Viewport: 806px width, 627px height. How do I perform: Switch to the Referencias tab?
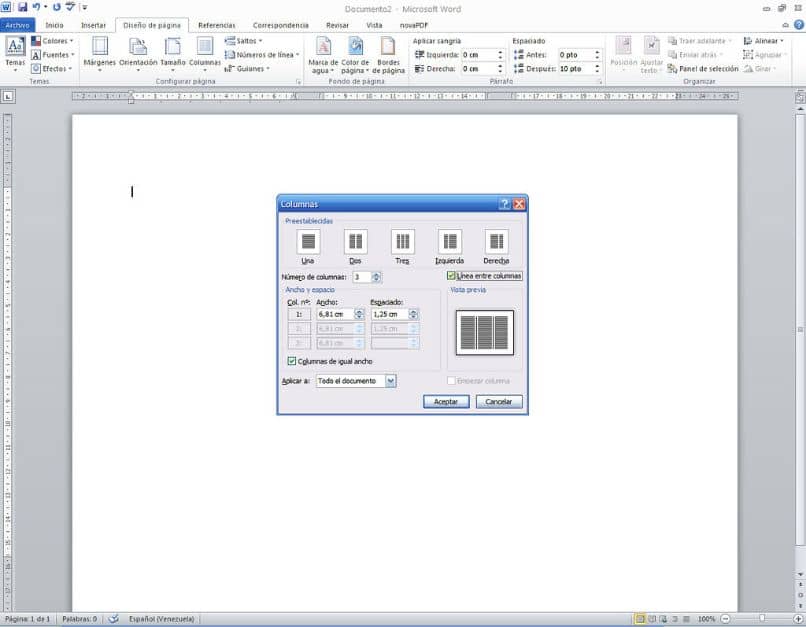(216, 25)
